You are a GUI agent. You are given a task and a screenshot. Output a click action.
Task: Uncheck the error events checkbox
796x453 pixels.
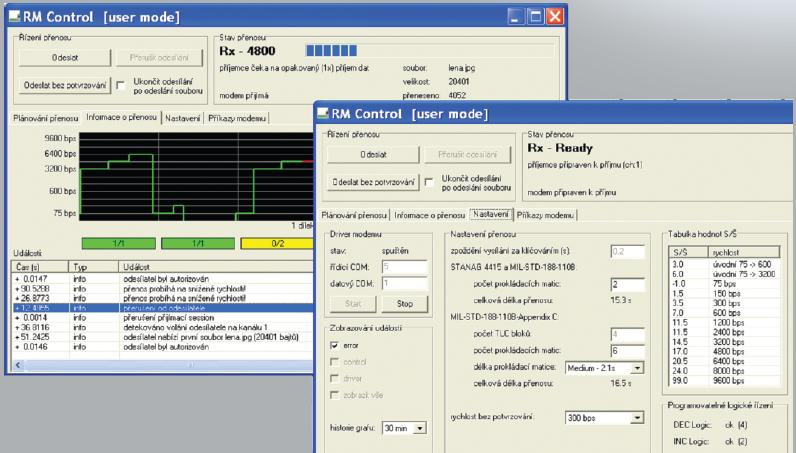pyautogui.click(x=334, y=345)
